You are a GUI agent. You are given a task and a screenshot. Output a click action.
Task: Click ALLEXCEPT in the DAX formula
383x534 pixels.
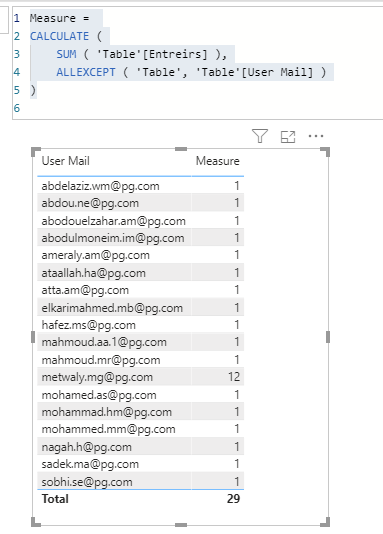[x=86, y=72]
